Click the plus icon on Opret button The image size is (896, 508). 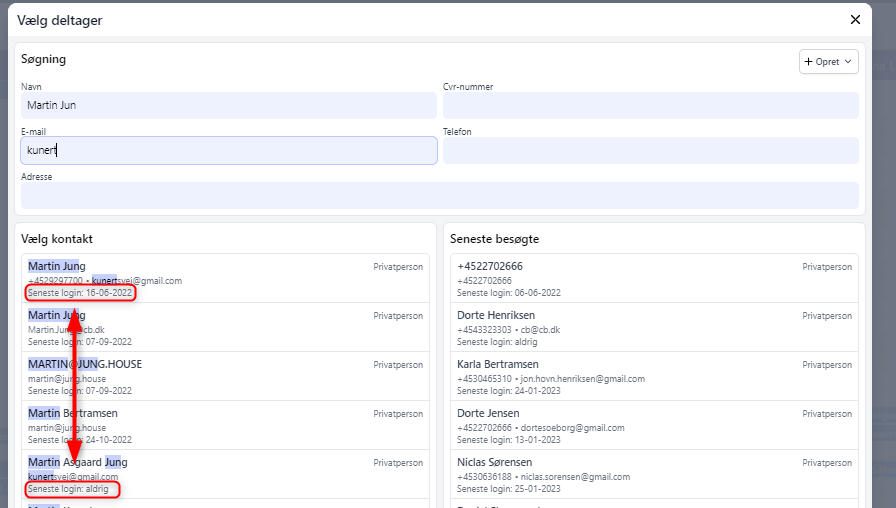tap(809, 62)
